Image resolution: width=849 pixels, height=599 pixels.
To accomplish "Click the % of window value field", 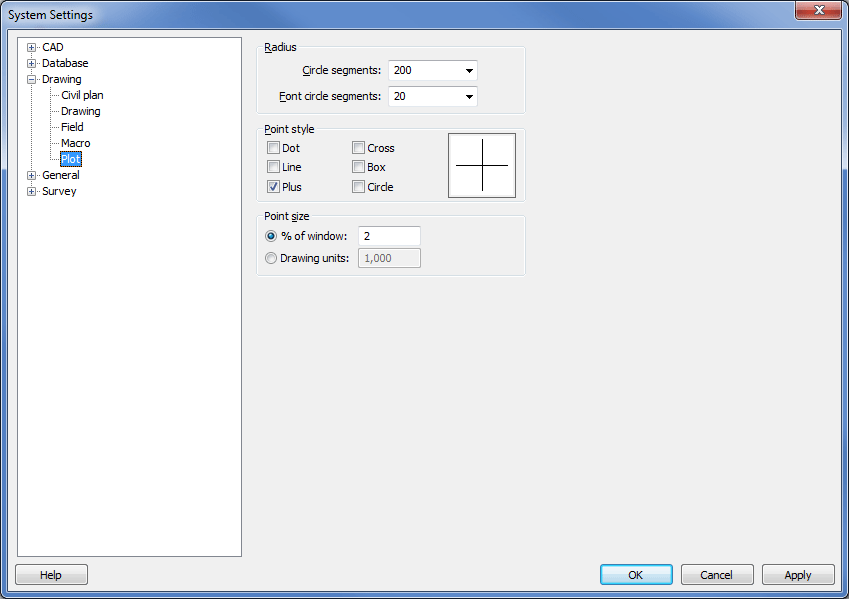I will (x=389, y=236).
